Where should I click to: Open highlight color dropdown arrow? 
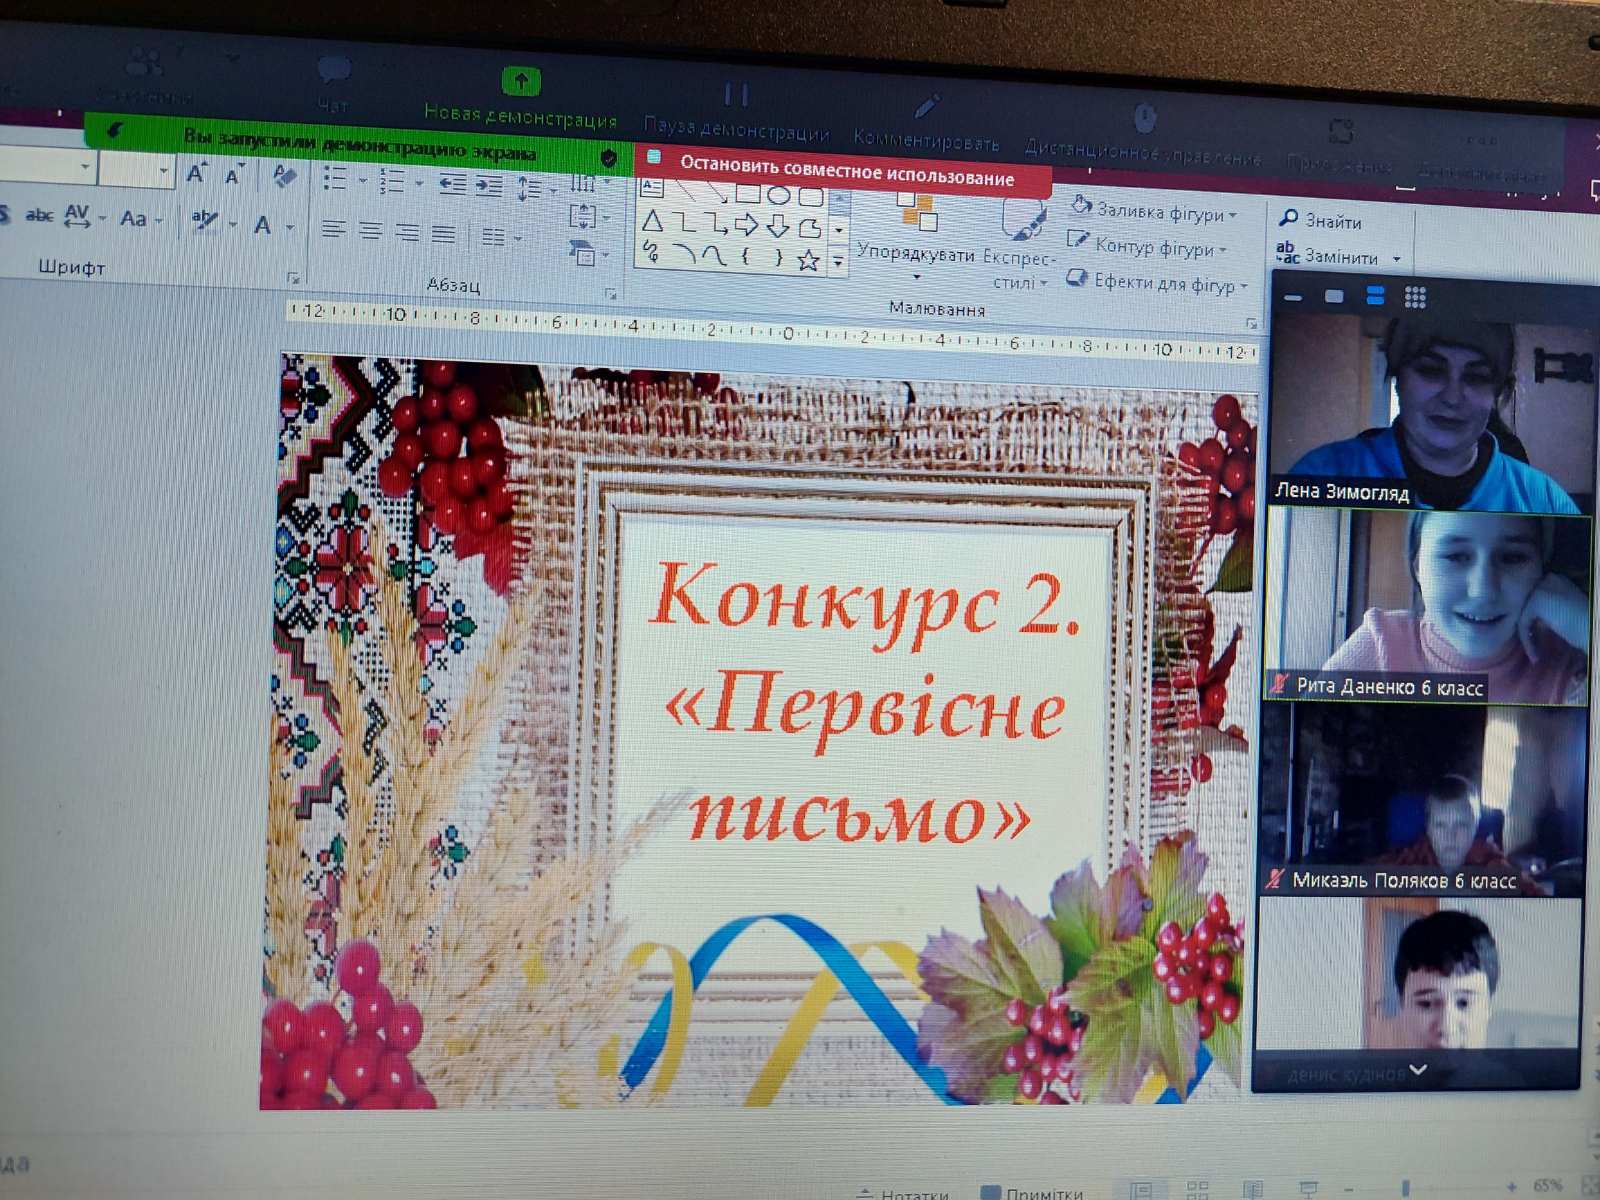coord(232,224)
